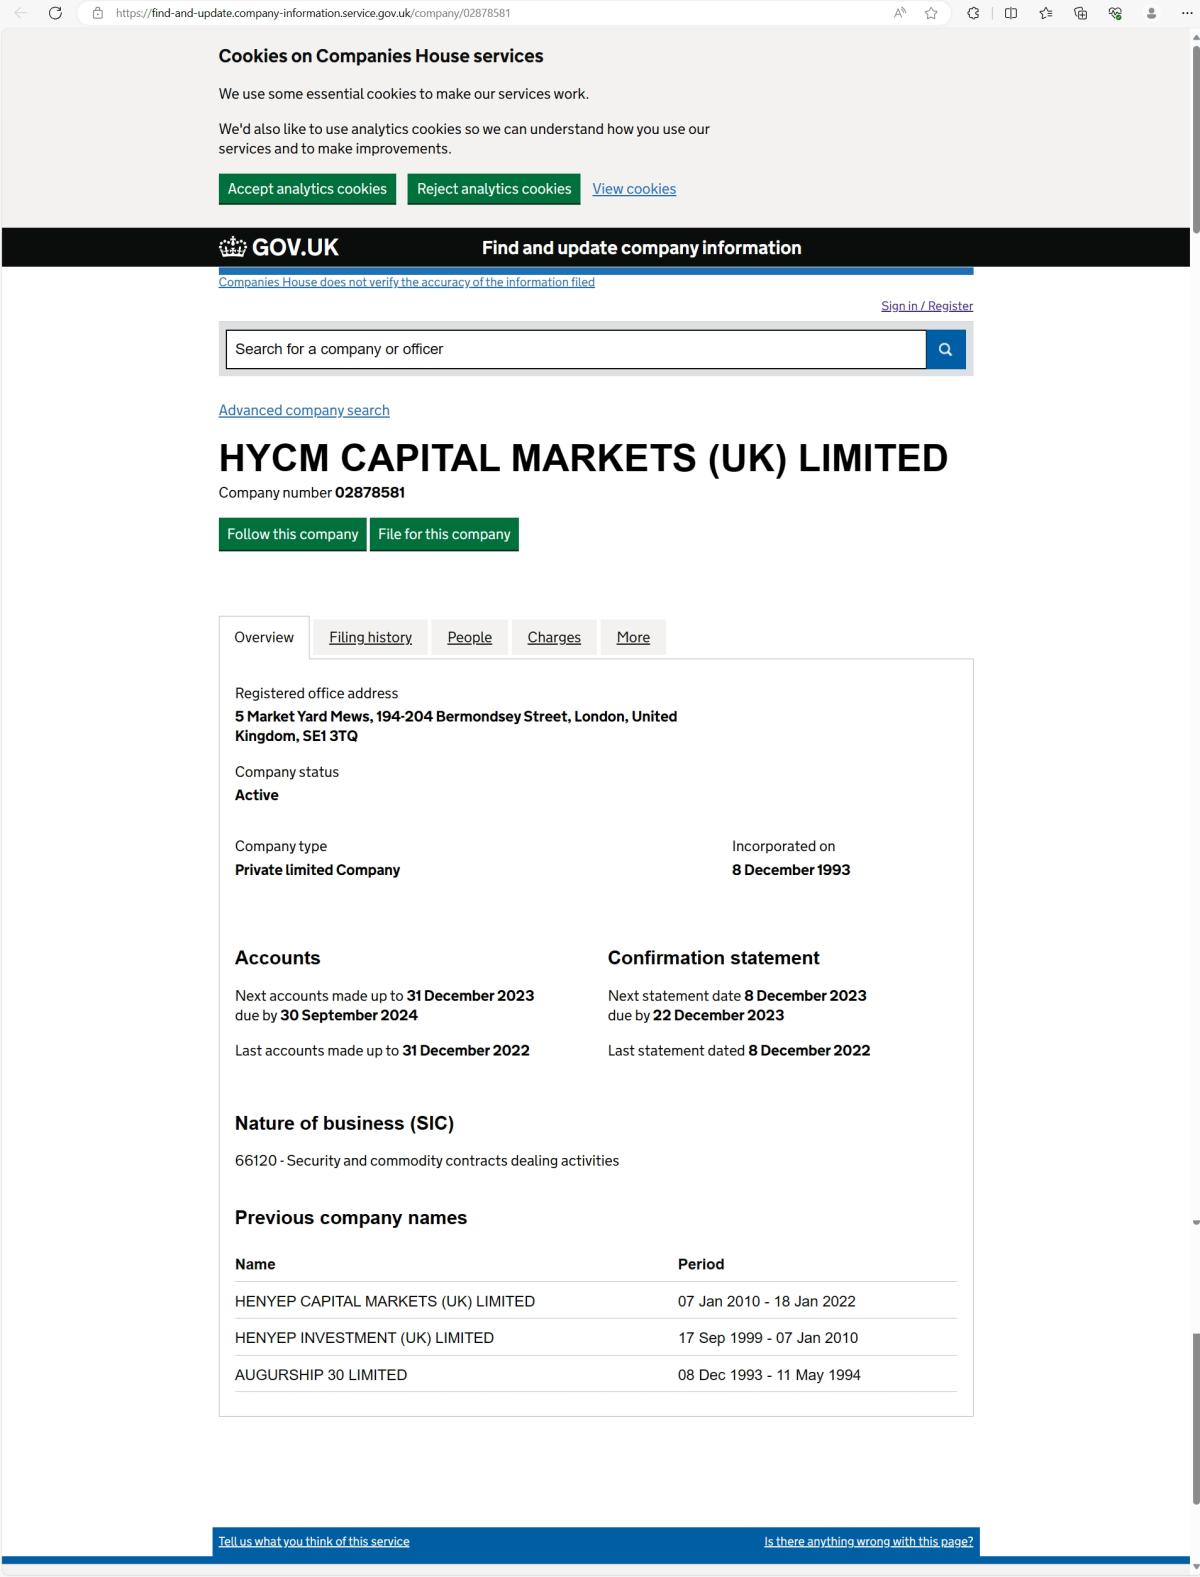Click the Active company status value
This screenshot has width=1200, height=1577.
pos(257,795)
